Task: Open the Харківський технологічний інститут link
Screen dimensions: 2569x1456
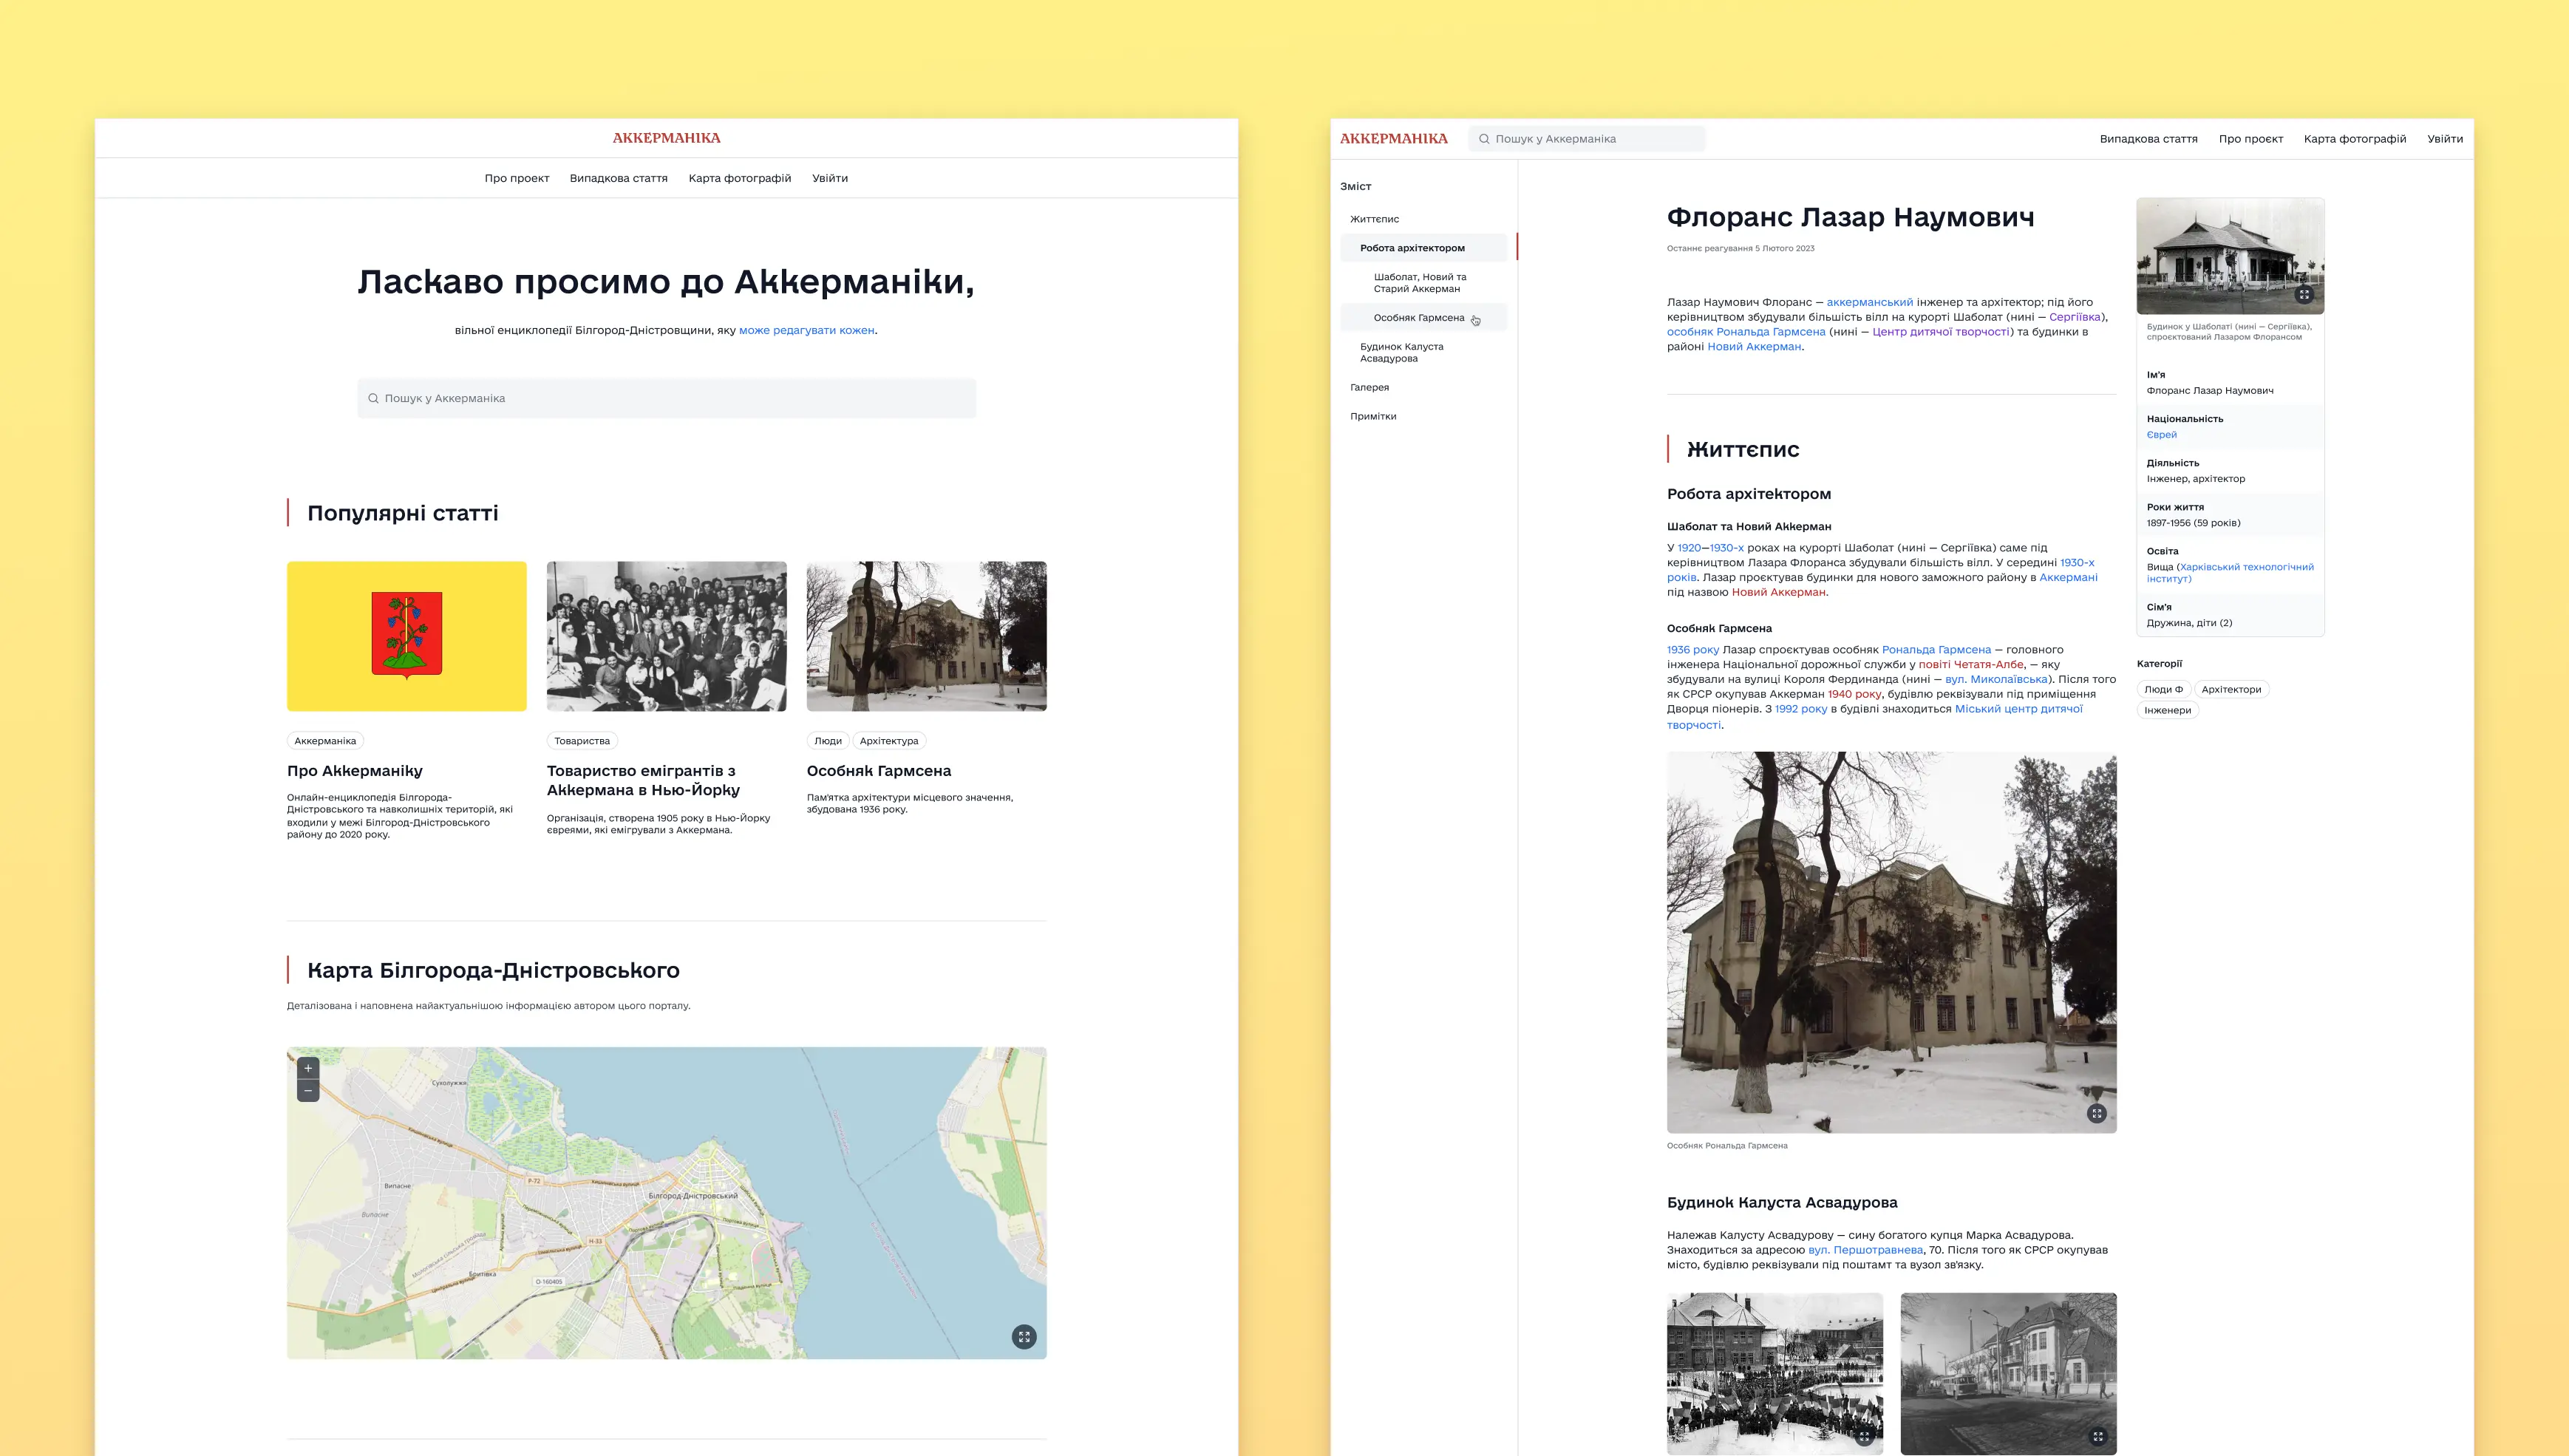Action: click(x=2245, y=567)
